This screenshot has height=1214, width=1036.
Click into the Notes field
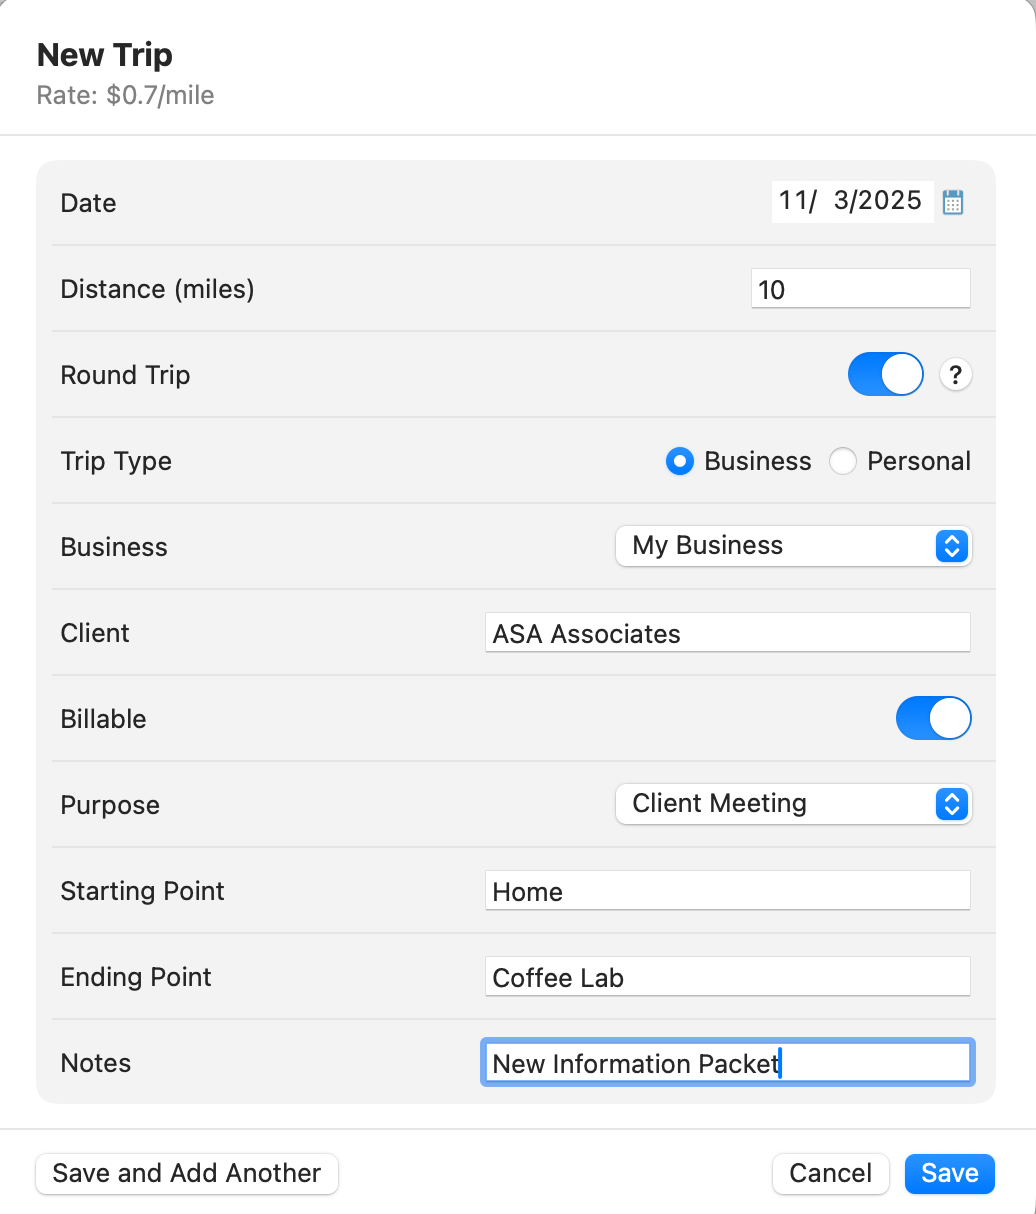click(x=727, y=1063)
